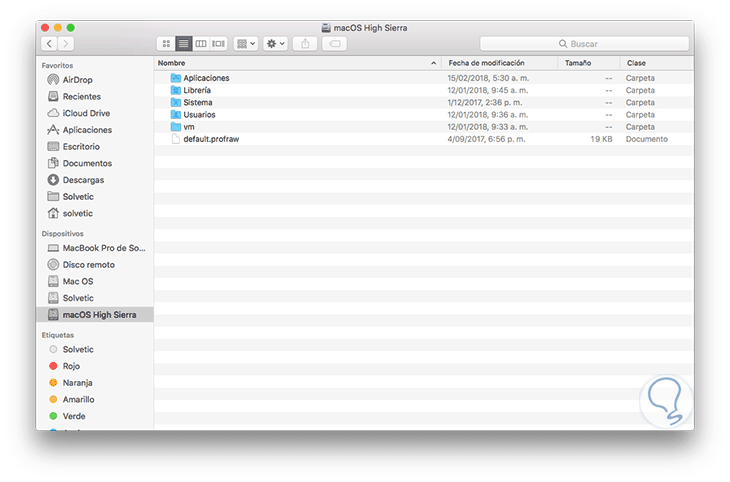Open the solvetic home folder in sidebar
This screenshot has width=730, height=482.
[x=95, y=214]
